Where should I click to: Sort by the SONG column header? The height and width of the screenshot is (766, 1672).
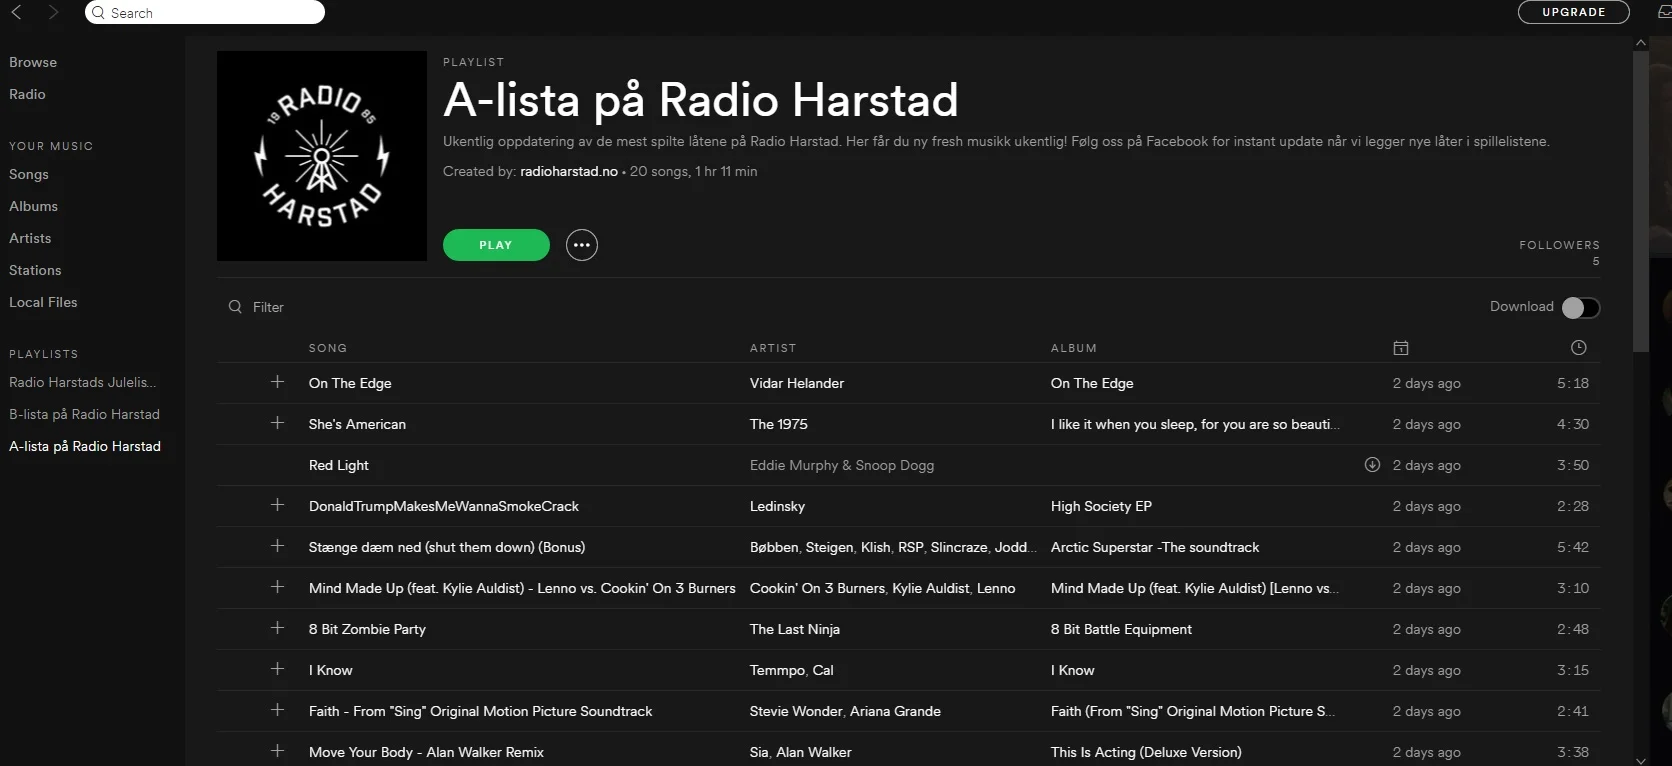pos(328,348)
